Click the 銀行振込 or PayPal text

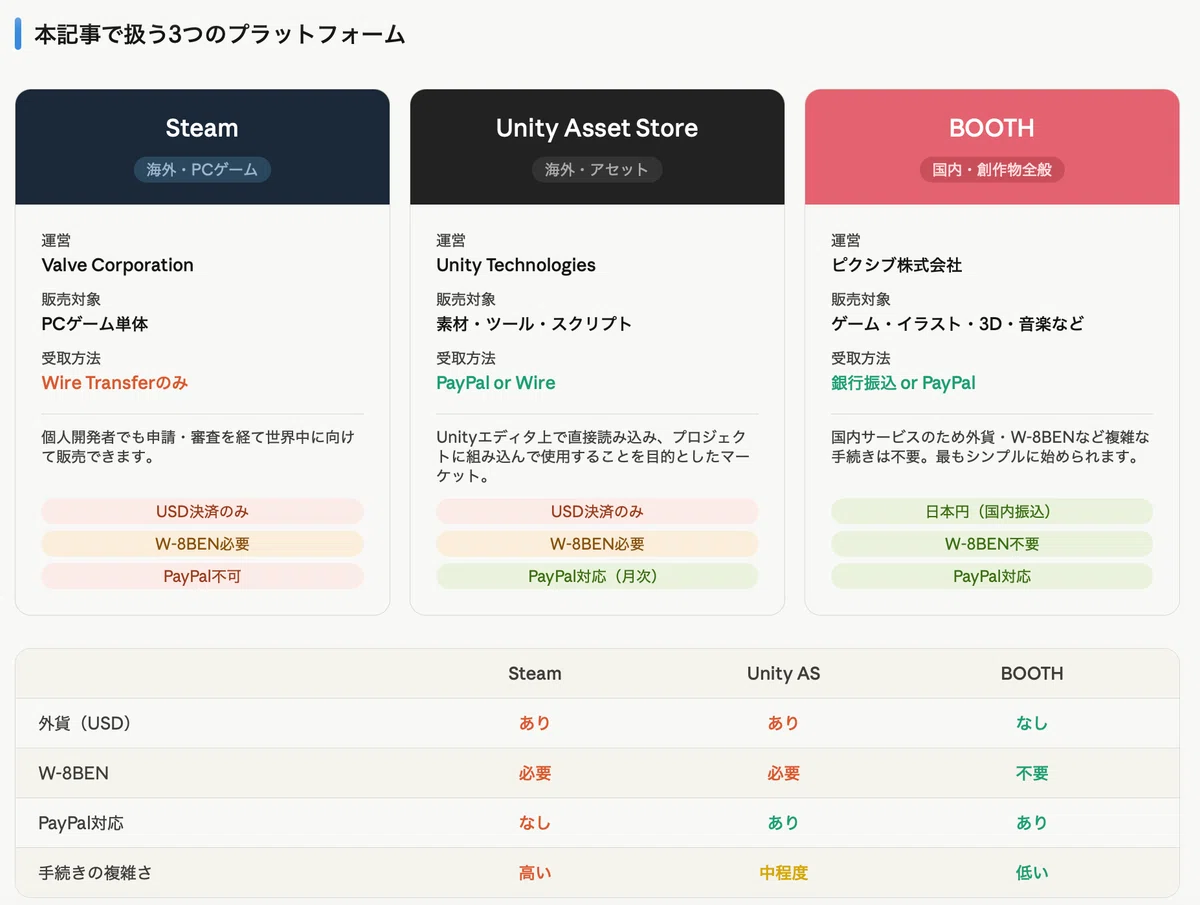(x=904, y=383)
